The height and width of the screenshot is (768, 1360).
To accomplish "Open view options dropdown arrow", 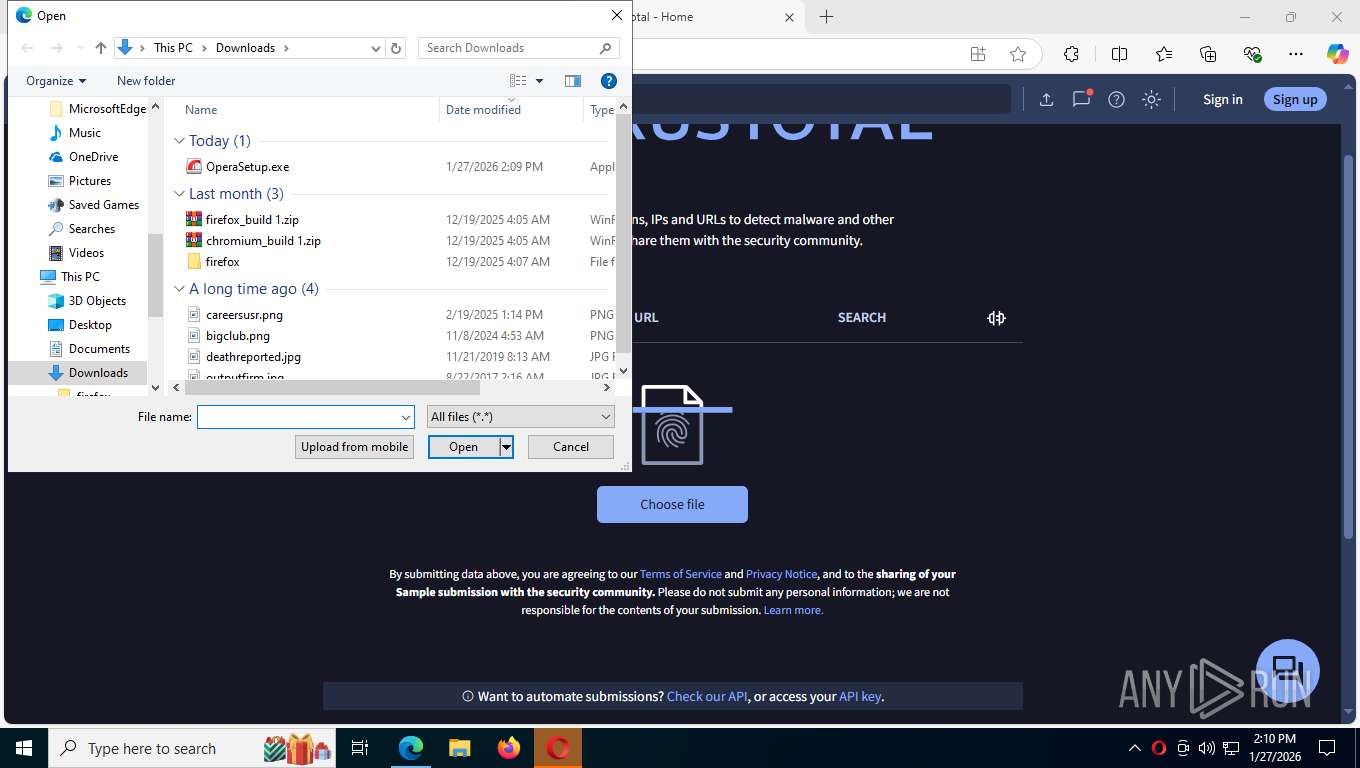I will (540, 81).
